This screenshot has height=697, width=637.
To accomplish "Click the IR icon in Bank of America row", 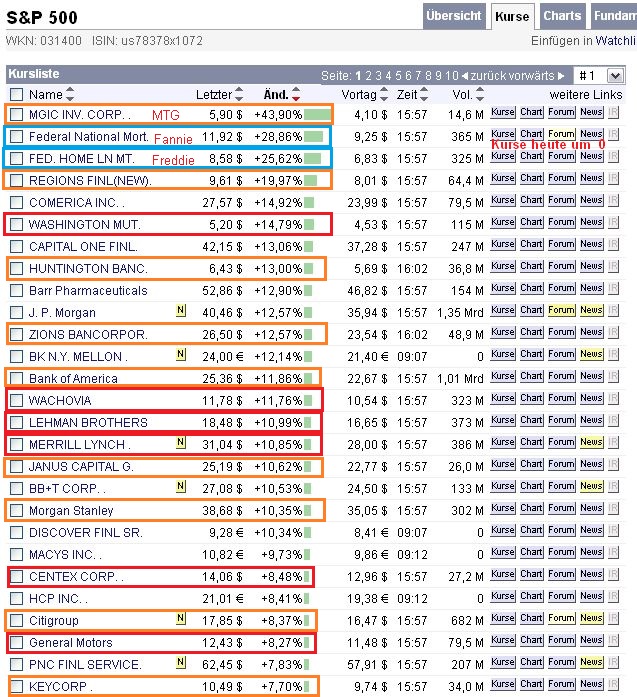I will tap(613, 376).
